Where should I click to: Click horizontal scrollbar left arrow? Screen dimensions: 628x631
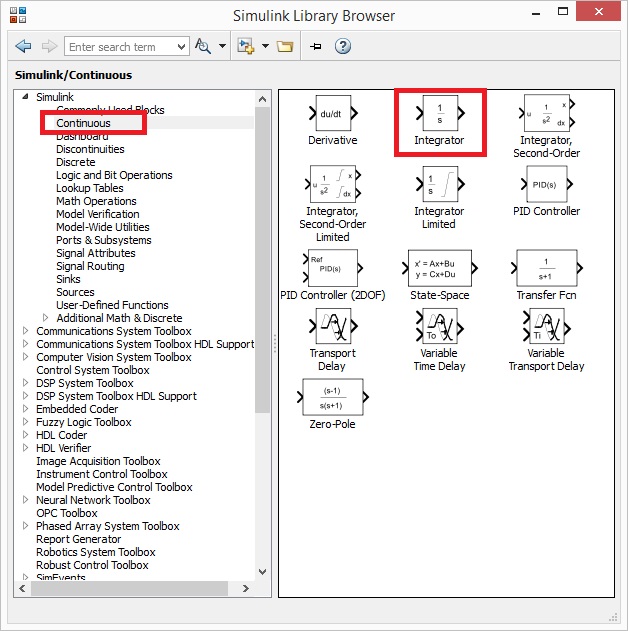[23, 588]
